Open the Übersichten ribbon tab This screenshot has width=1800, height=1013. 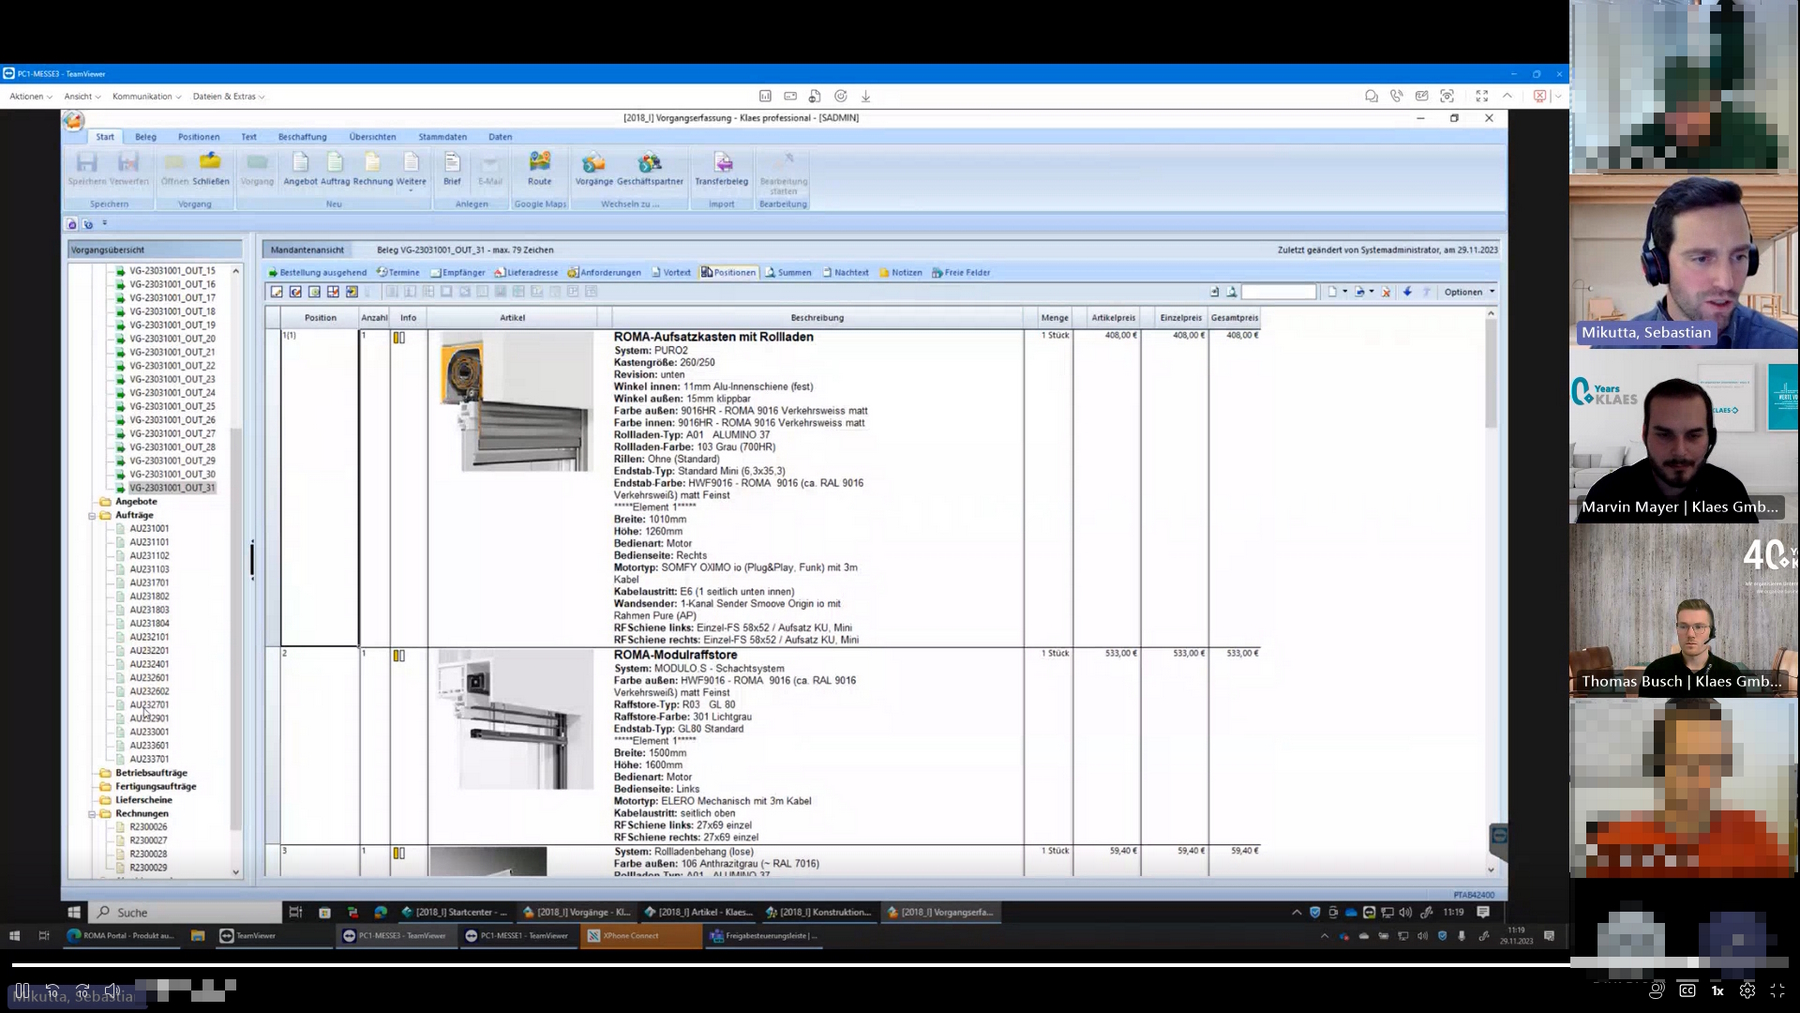pyautogui.click(x=373, y=137)
